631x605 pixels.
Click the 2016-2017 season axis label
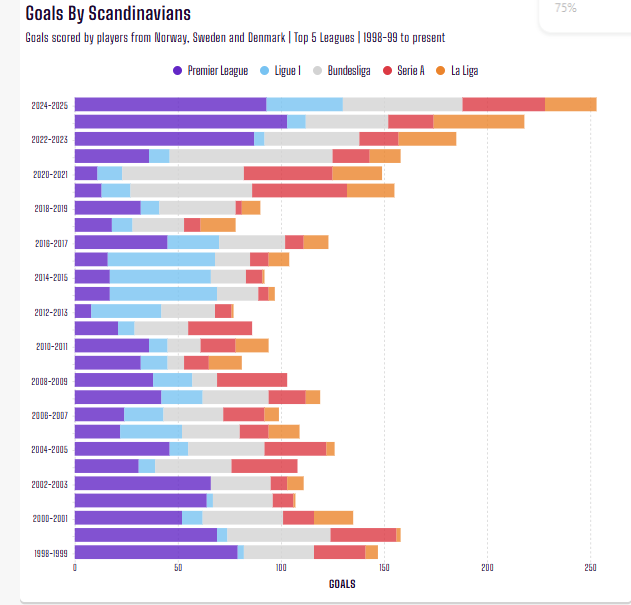tap(49, 242)
